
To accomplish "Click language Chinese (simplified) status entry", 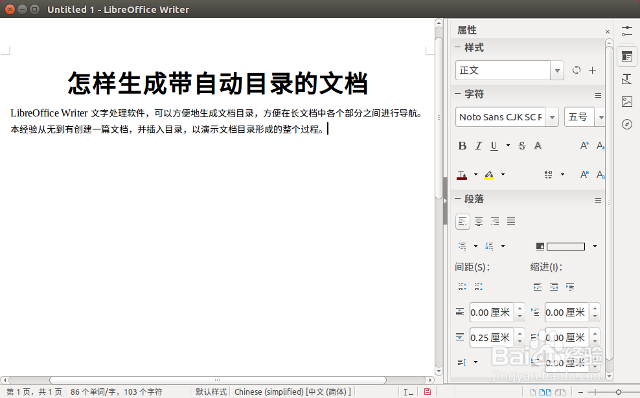I will click(x=292, y=392).
